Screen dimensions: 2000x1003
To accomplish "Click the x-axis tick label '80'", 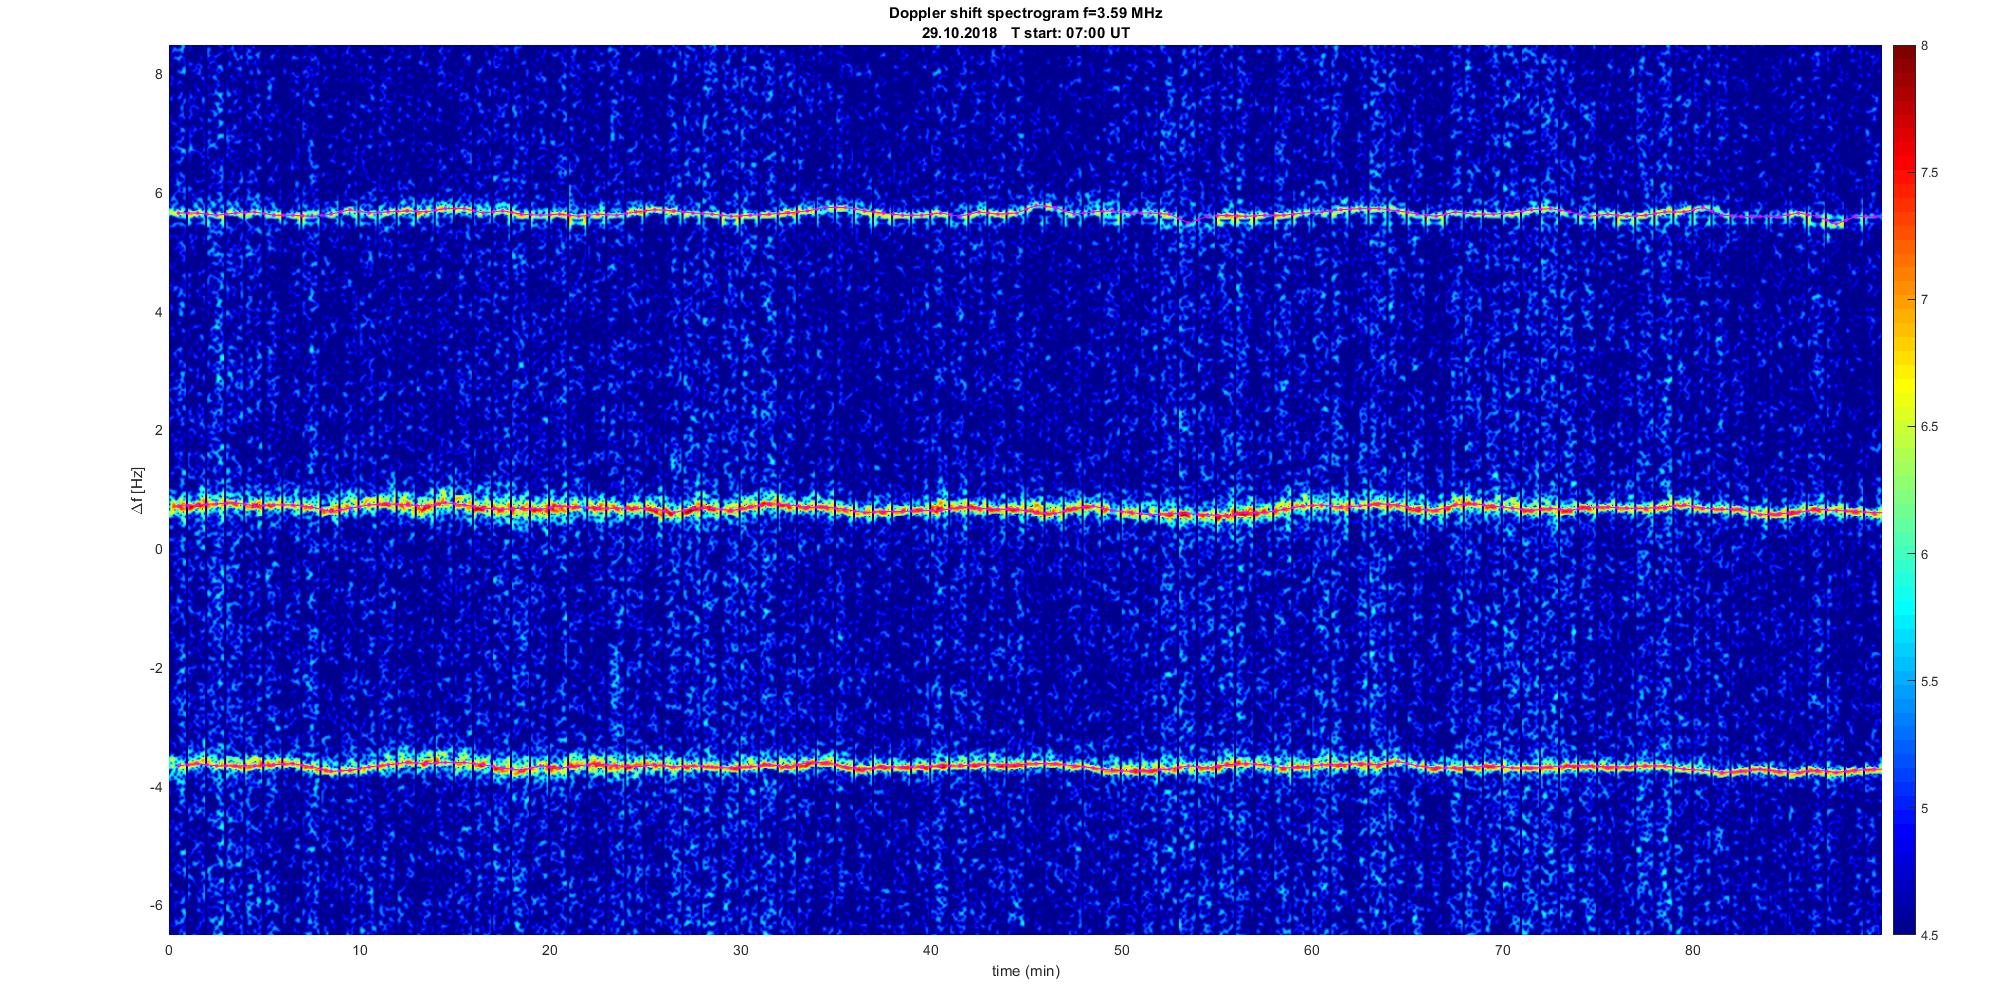I will (1693, 950).
